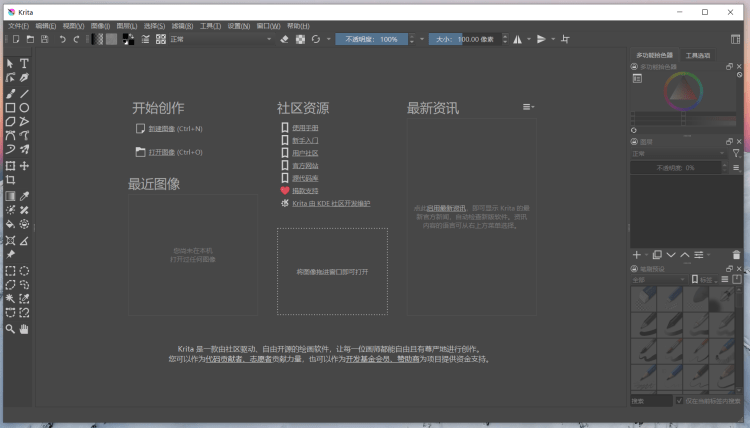This screenshot has width=750, height=428.
Task: Click the Undo arrow in toolbar
Action: point(63,39)
